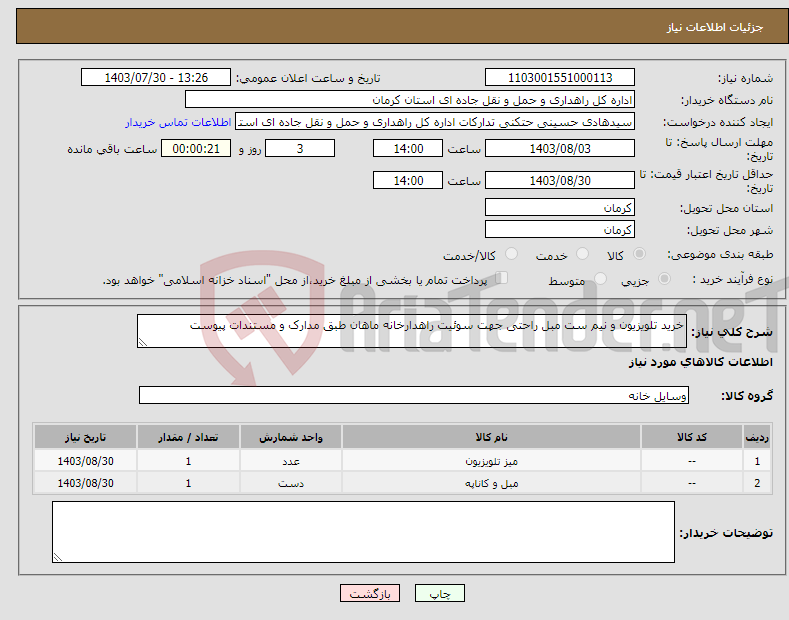Click the remaining days field showing 3
Screen dimensions: 789x620
pyautogui.click(x=300, y=148)
